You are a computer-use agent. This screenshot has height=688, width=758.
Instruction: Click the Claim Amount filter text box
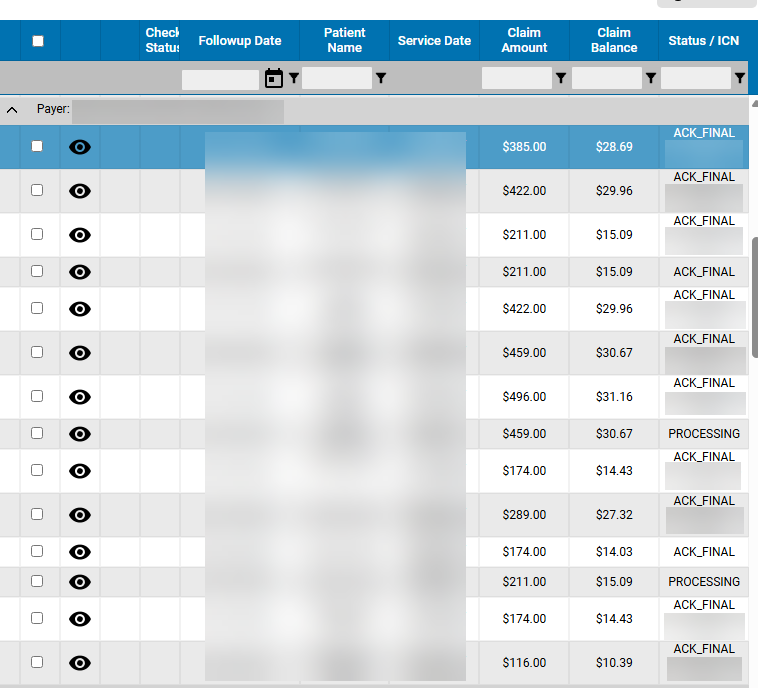pos(516,78)
